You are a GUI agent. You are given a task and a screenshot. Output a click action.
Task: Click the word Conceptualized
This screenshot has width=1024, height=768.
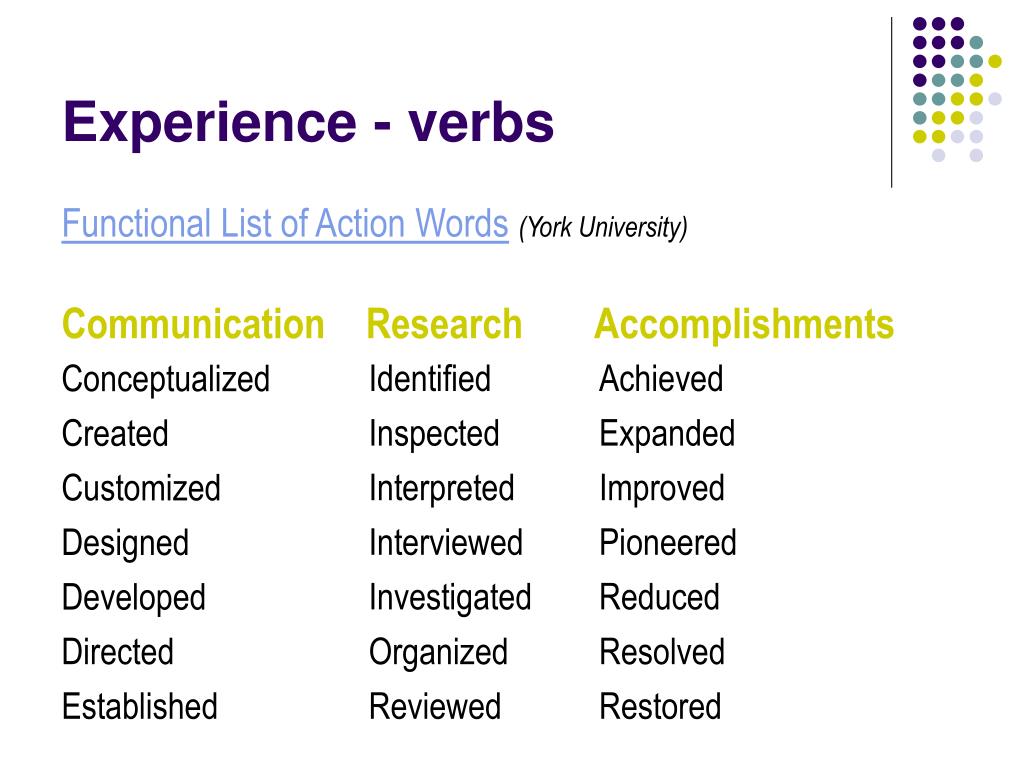(x=166, y=380)
